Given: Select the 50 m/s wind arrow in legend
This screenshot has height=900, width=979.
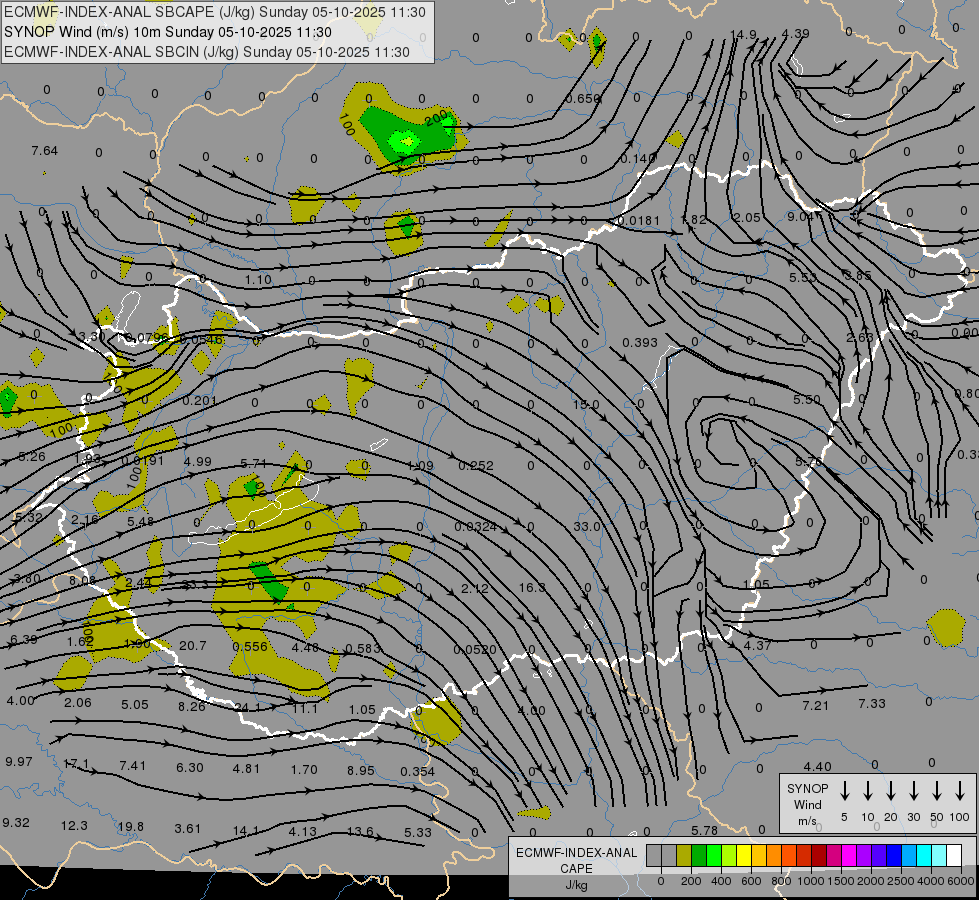Looking at the screenshot, I should [x=937, y=792].
